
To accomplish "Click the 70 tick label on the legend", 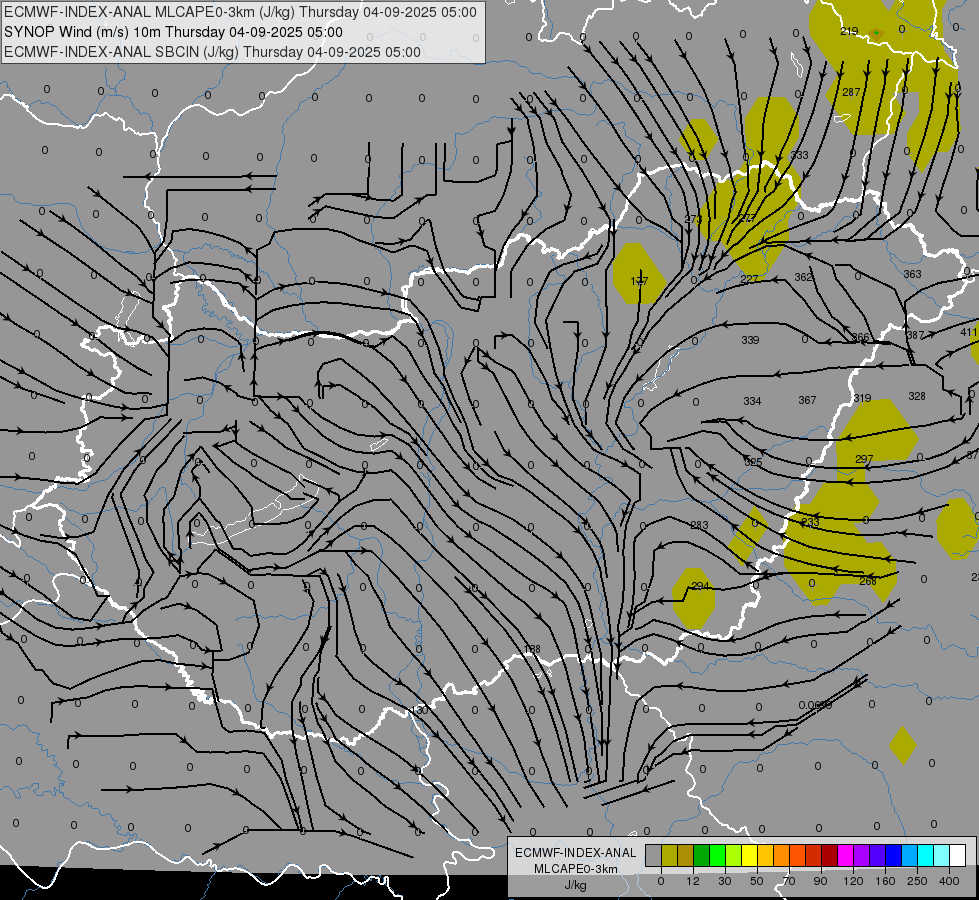I will (789, 881).
